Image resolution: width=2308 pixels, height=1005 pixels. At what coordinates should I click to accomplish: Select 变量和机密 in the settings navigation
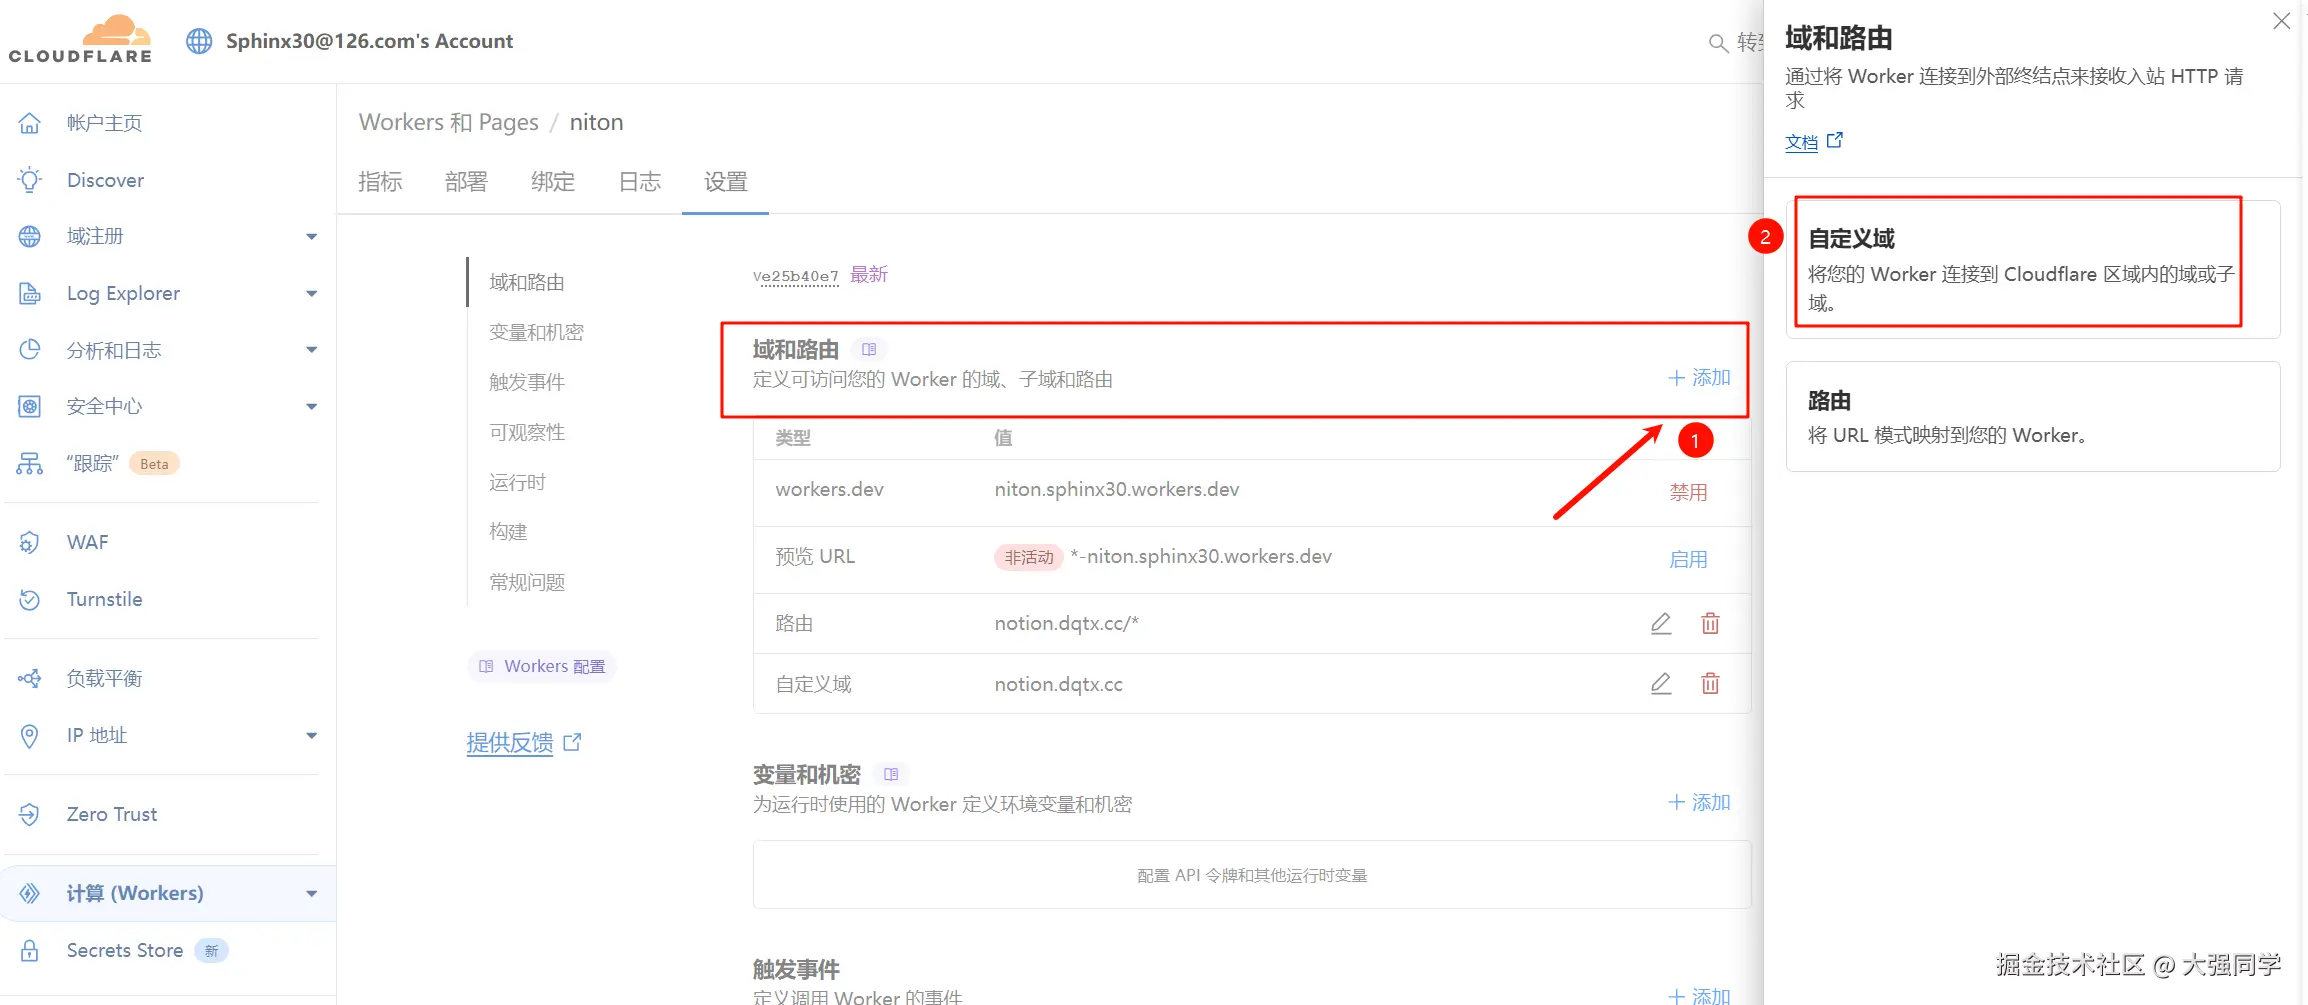(x=536, y=332)
